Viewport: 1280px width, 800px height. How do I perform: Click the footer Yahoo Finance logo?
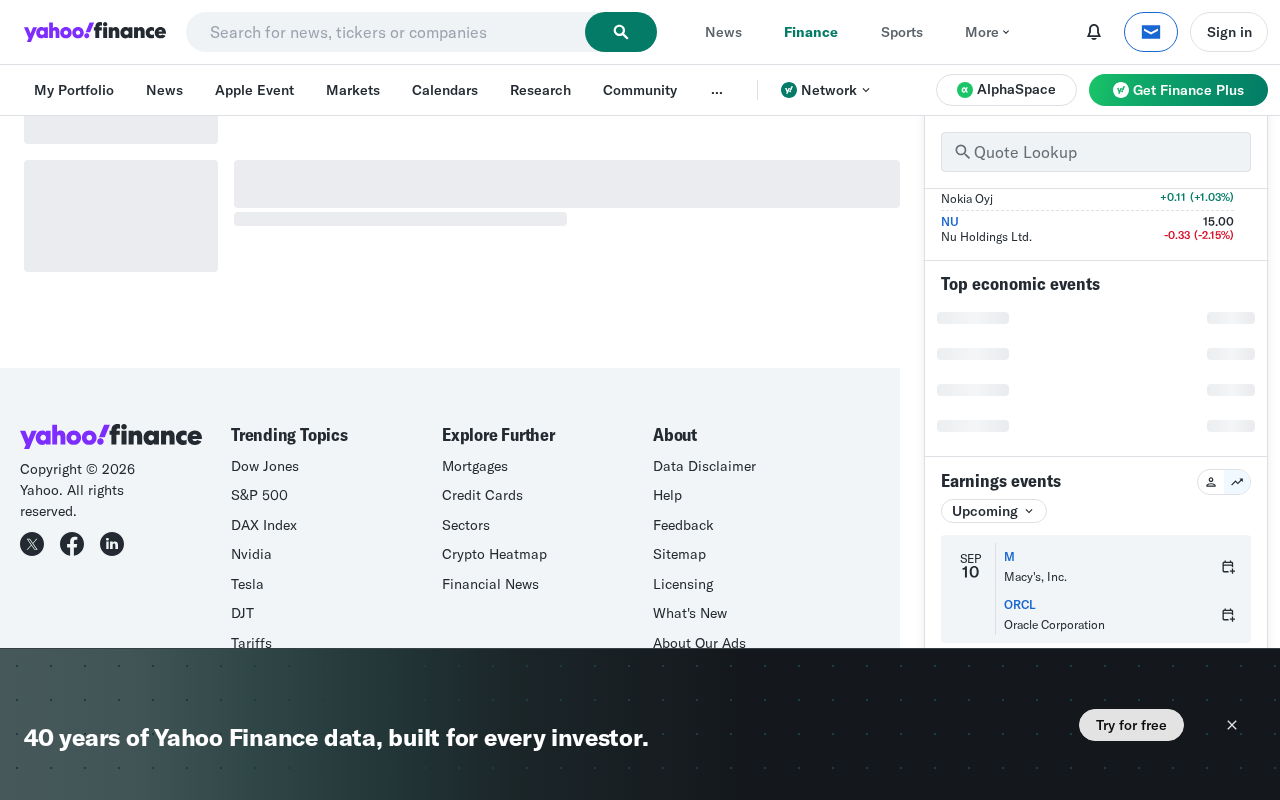click(111, 436)
